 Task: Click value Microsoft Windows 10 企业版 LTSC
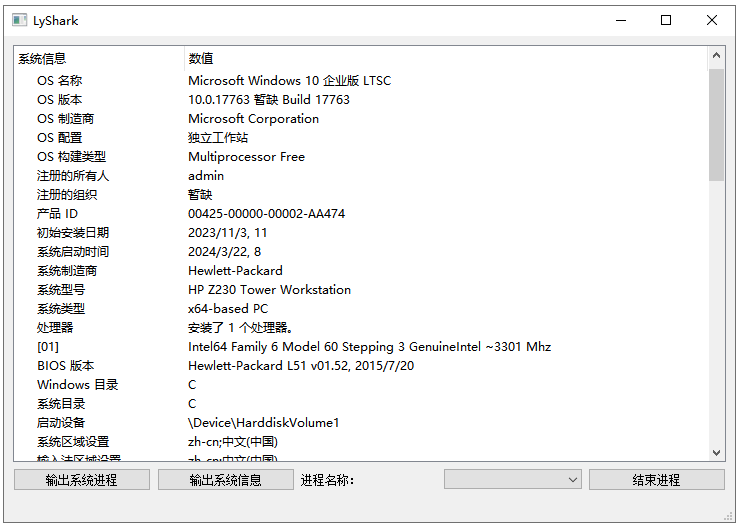pyautogui.click(x=290, y=81)
